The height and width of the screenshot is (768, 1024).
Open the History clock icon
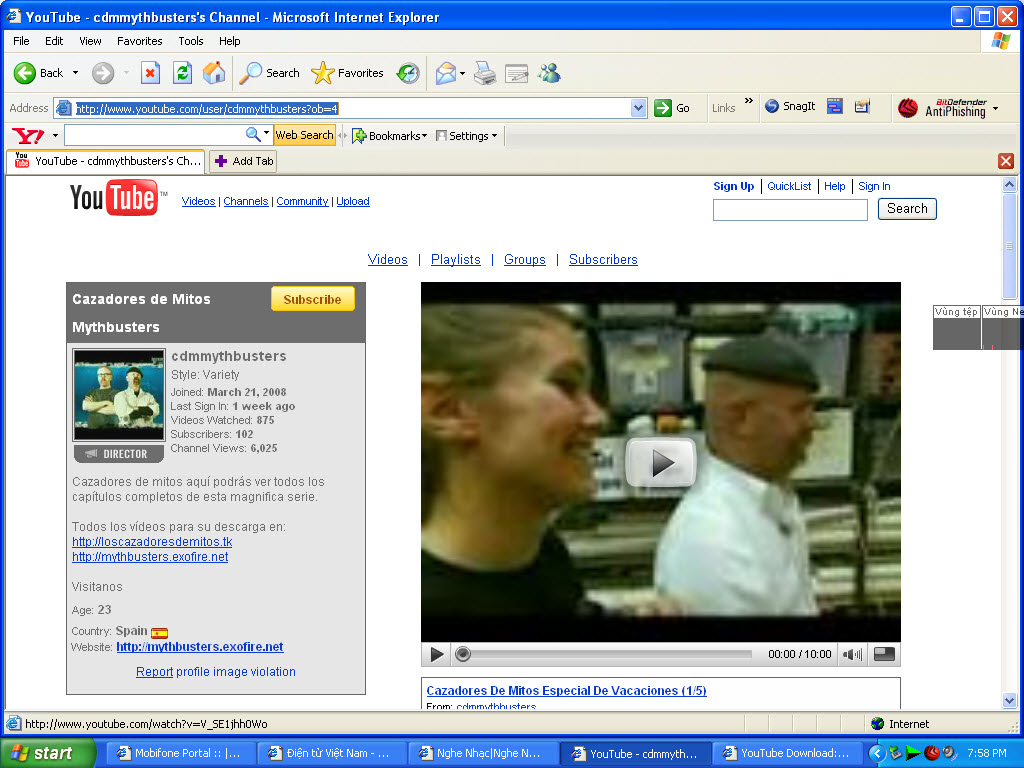click(408, 73)
